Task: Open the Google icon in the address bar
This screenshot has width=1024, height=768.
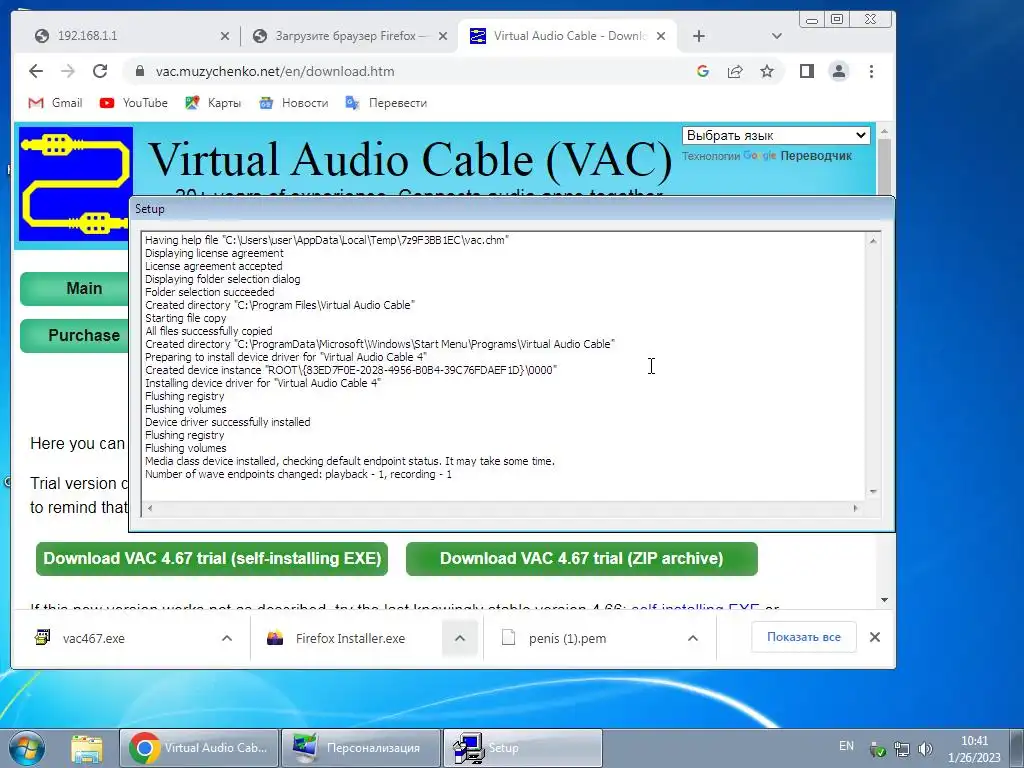Action: [703, 71]
